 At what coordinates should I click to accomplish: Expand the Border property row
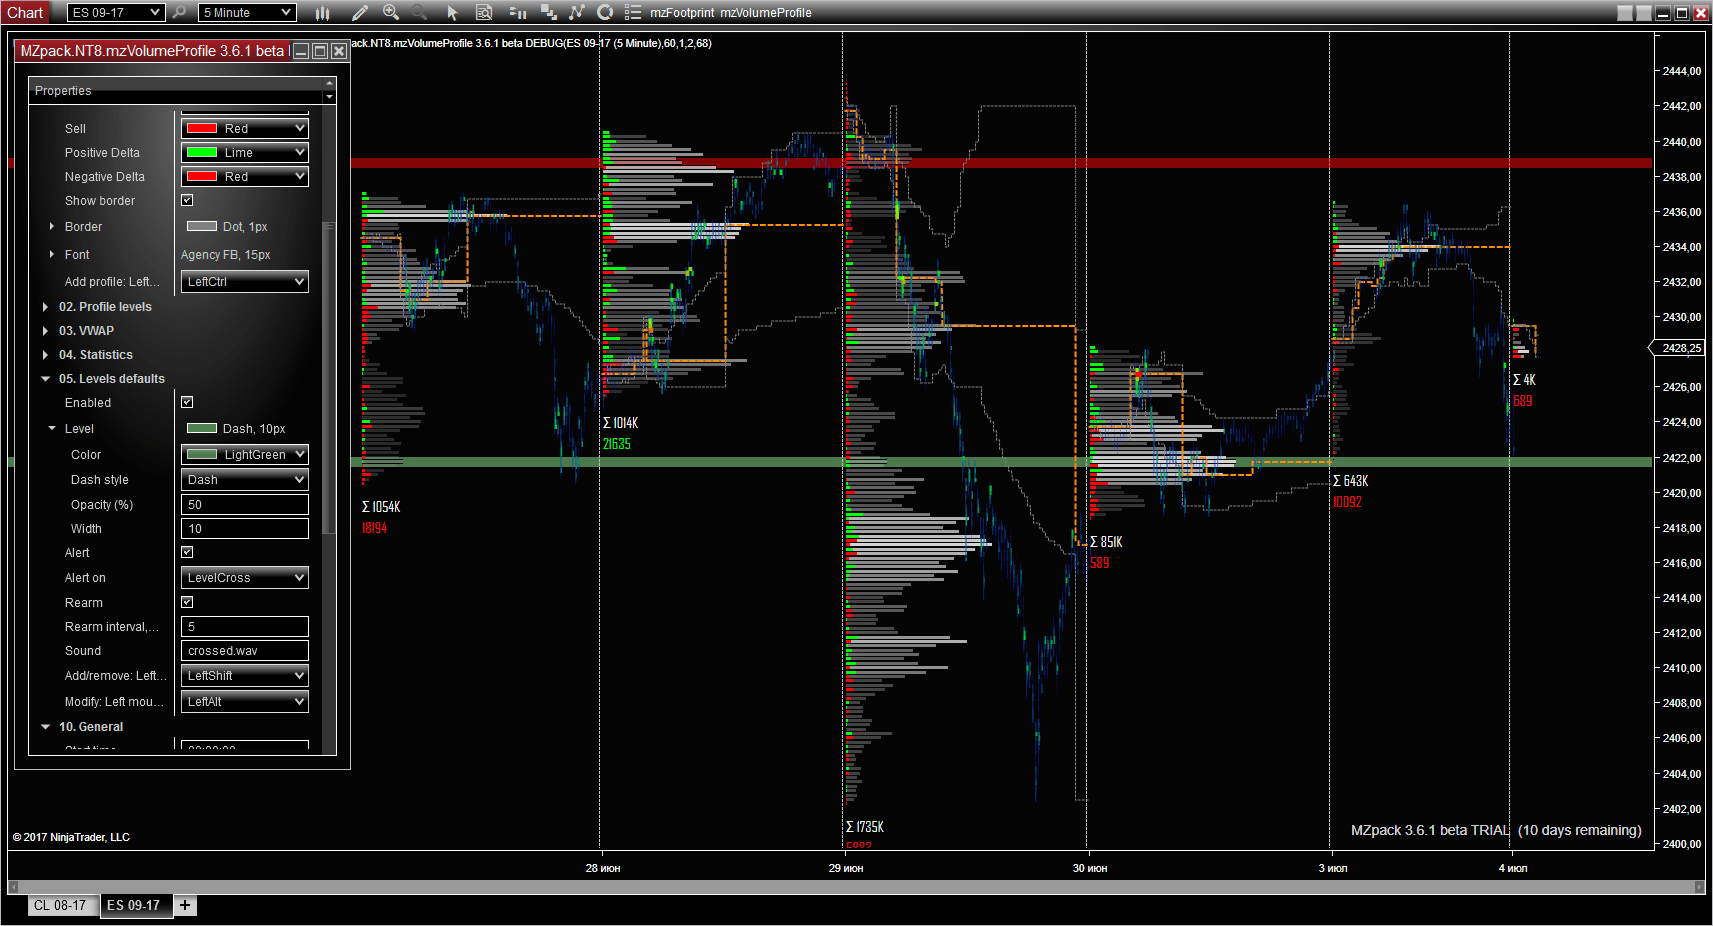[x=52, y=227]
